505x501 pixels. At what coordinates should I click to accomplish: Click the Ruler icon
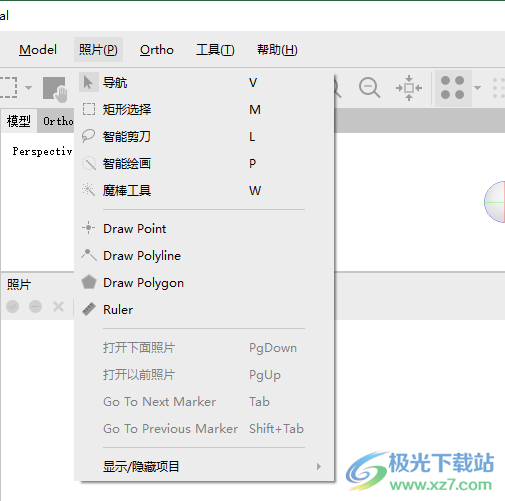pyautogui.click(x=89, y=309)
